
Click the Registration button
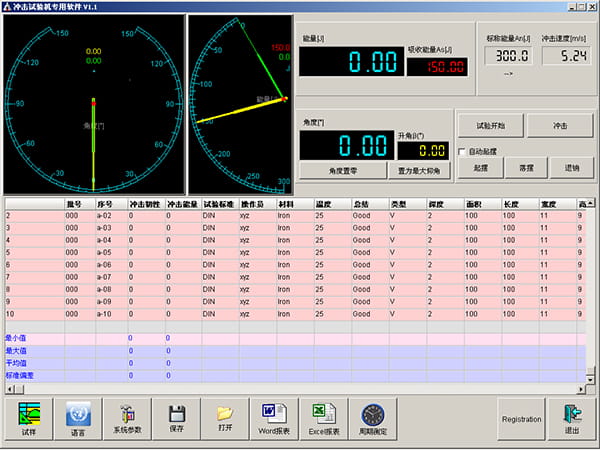[521, 420]
